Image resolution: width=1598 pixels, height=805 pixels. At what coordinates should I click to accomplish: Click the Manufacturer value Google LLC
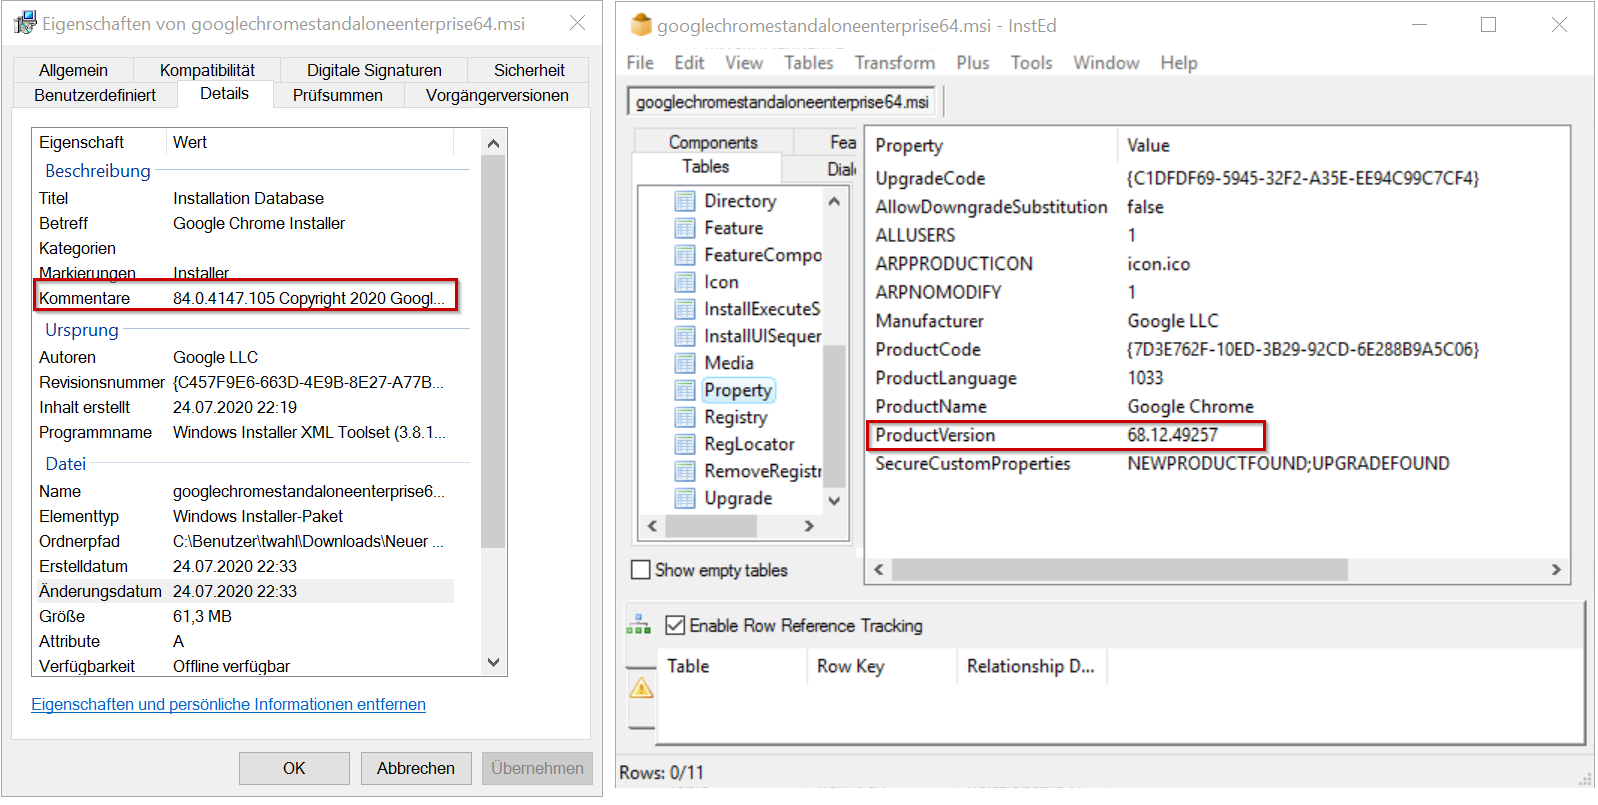pyautogui.click(x=1173, y=321)
